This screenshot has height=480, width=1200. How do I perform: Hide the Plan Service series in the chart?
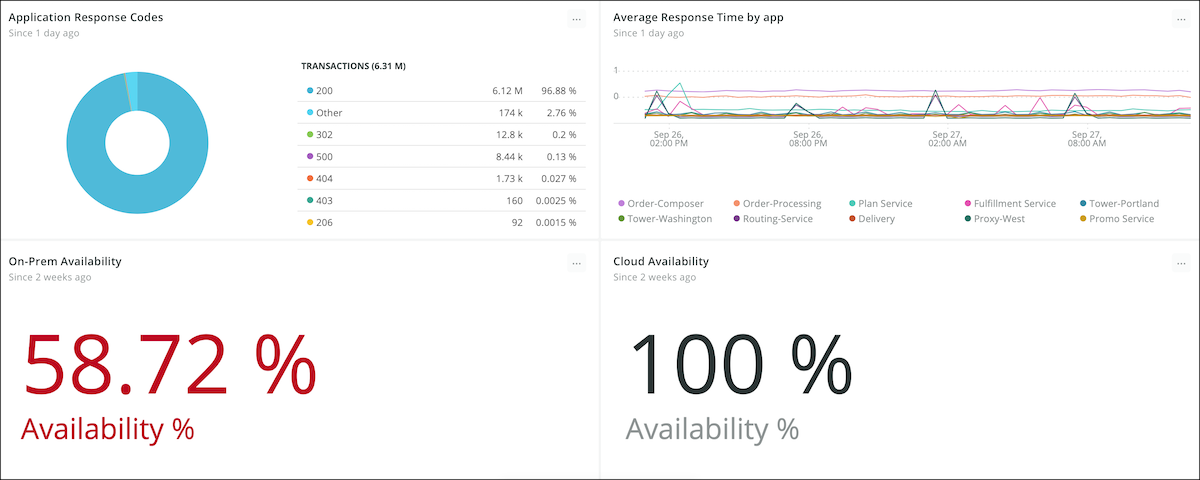pyautogui.click(x=884, y=204)
